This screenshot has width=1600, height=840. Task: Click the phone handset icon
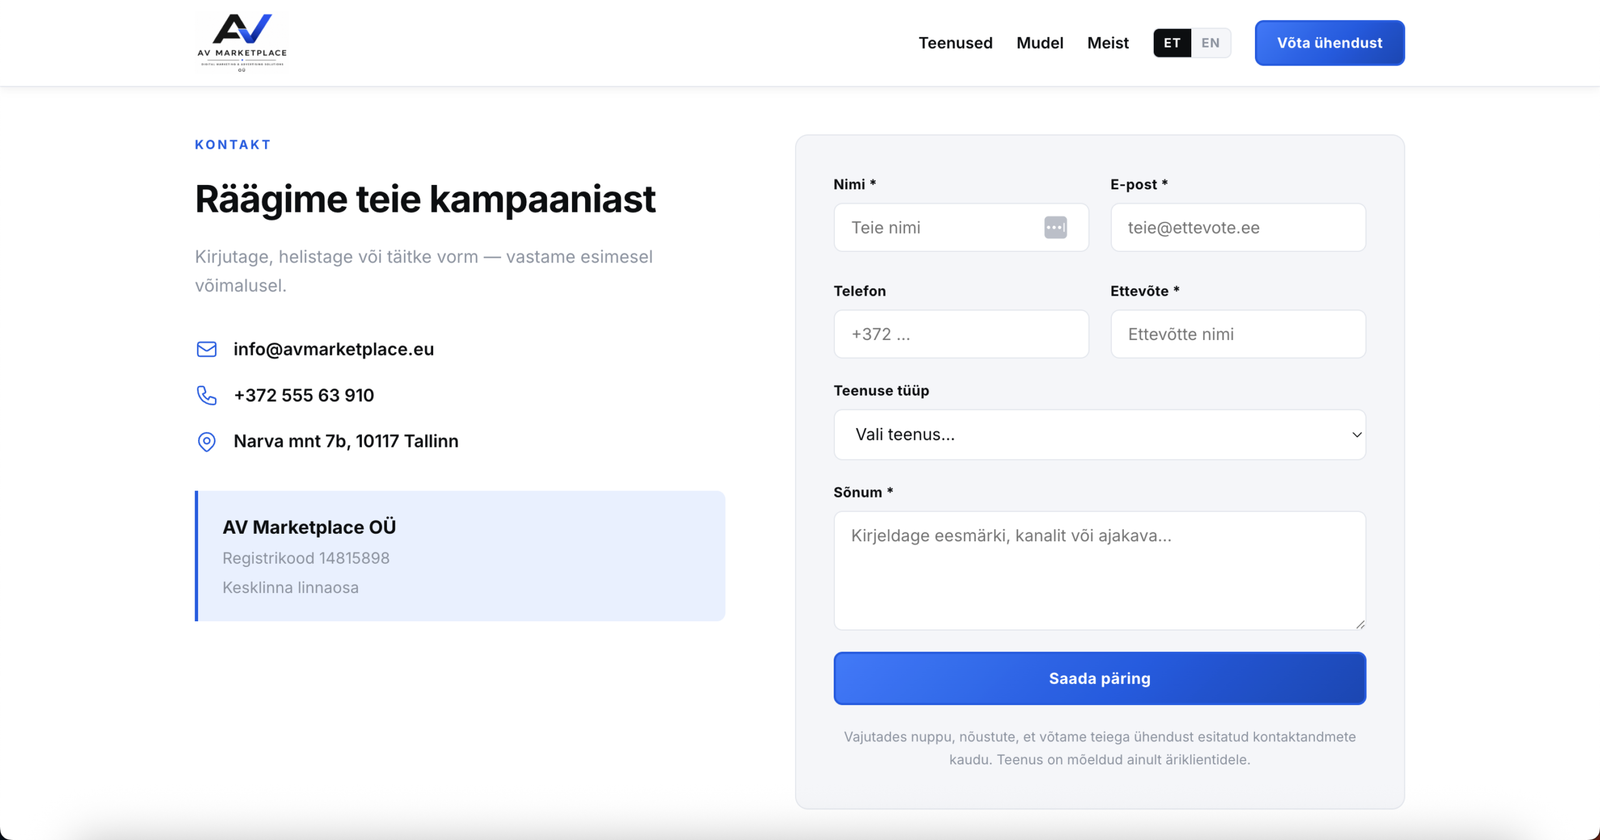click(x=207, y=395)
